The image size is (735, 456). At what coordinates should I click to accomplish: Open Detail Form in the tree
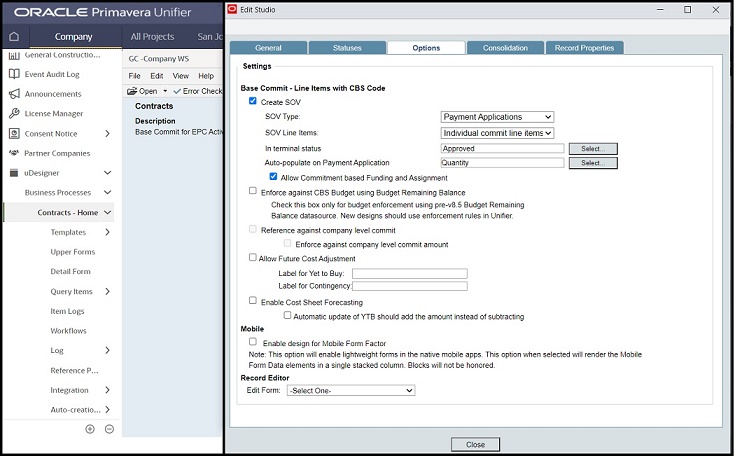[x=70, y=271]
